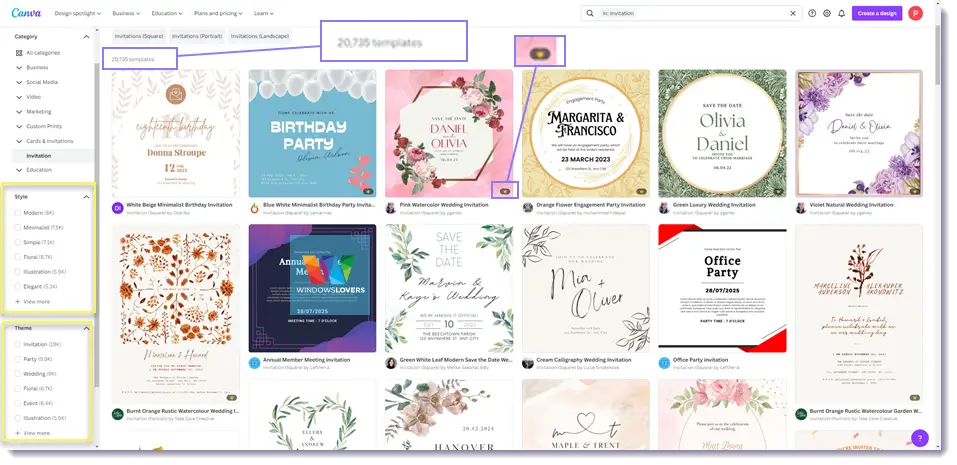Image resolution: width=957 pixels, height=465 pixels.
Task: Click crown badge on Blue White Birthday Party thumbnail
Action: point(368,191)
